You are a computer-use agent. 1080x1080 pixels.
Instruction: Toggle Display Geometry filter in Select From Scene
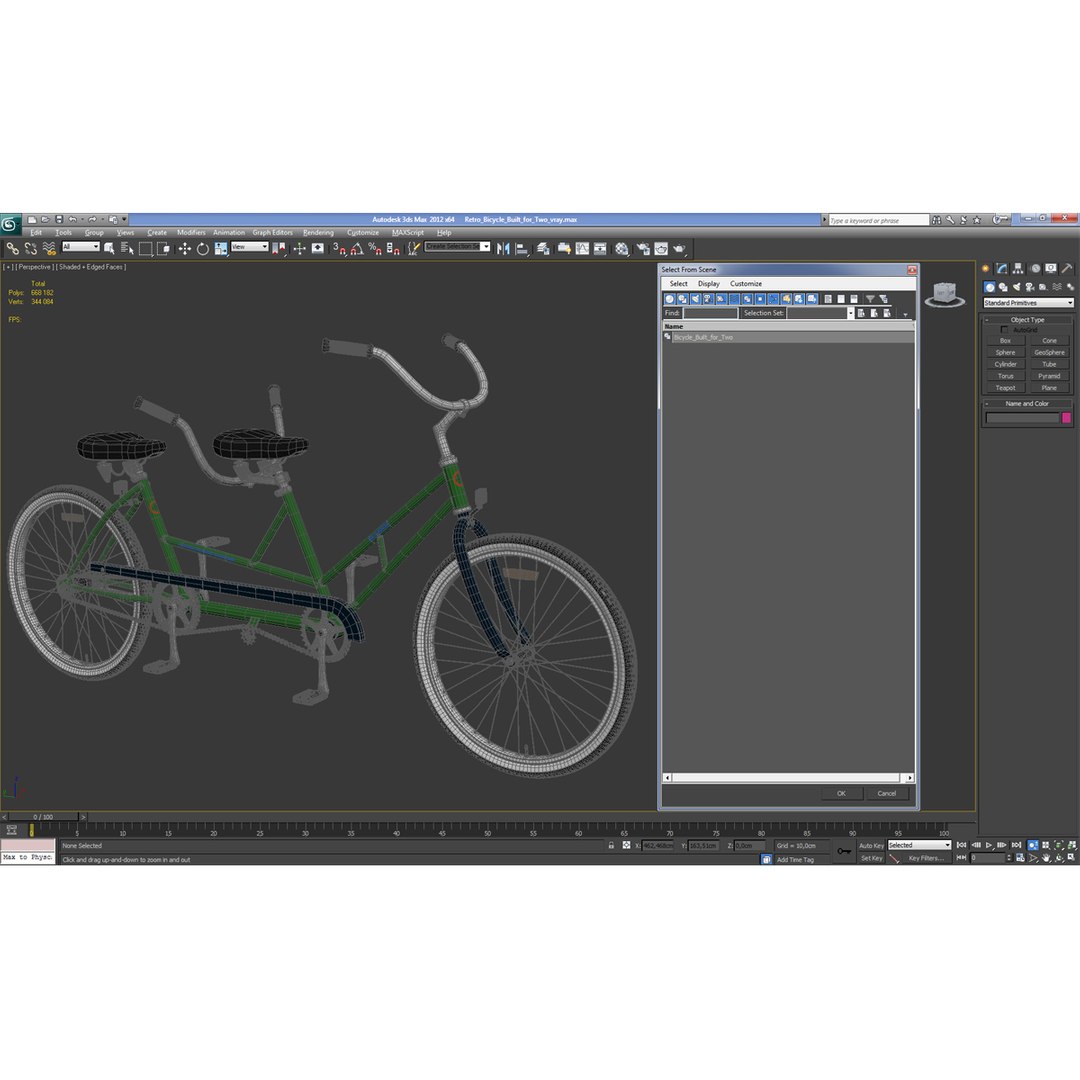669,299
